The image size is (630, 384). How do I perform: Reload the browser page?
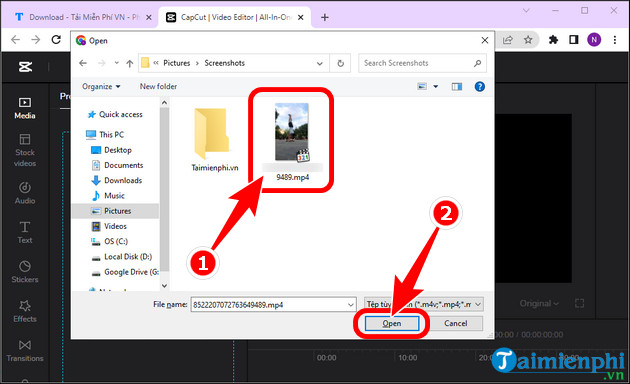pyautogui.click(x=56, y=39)
